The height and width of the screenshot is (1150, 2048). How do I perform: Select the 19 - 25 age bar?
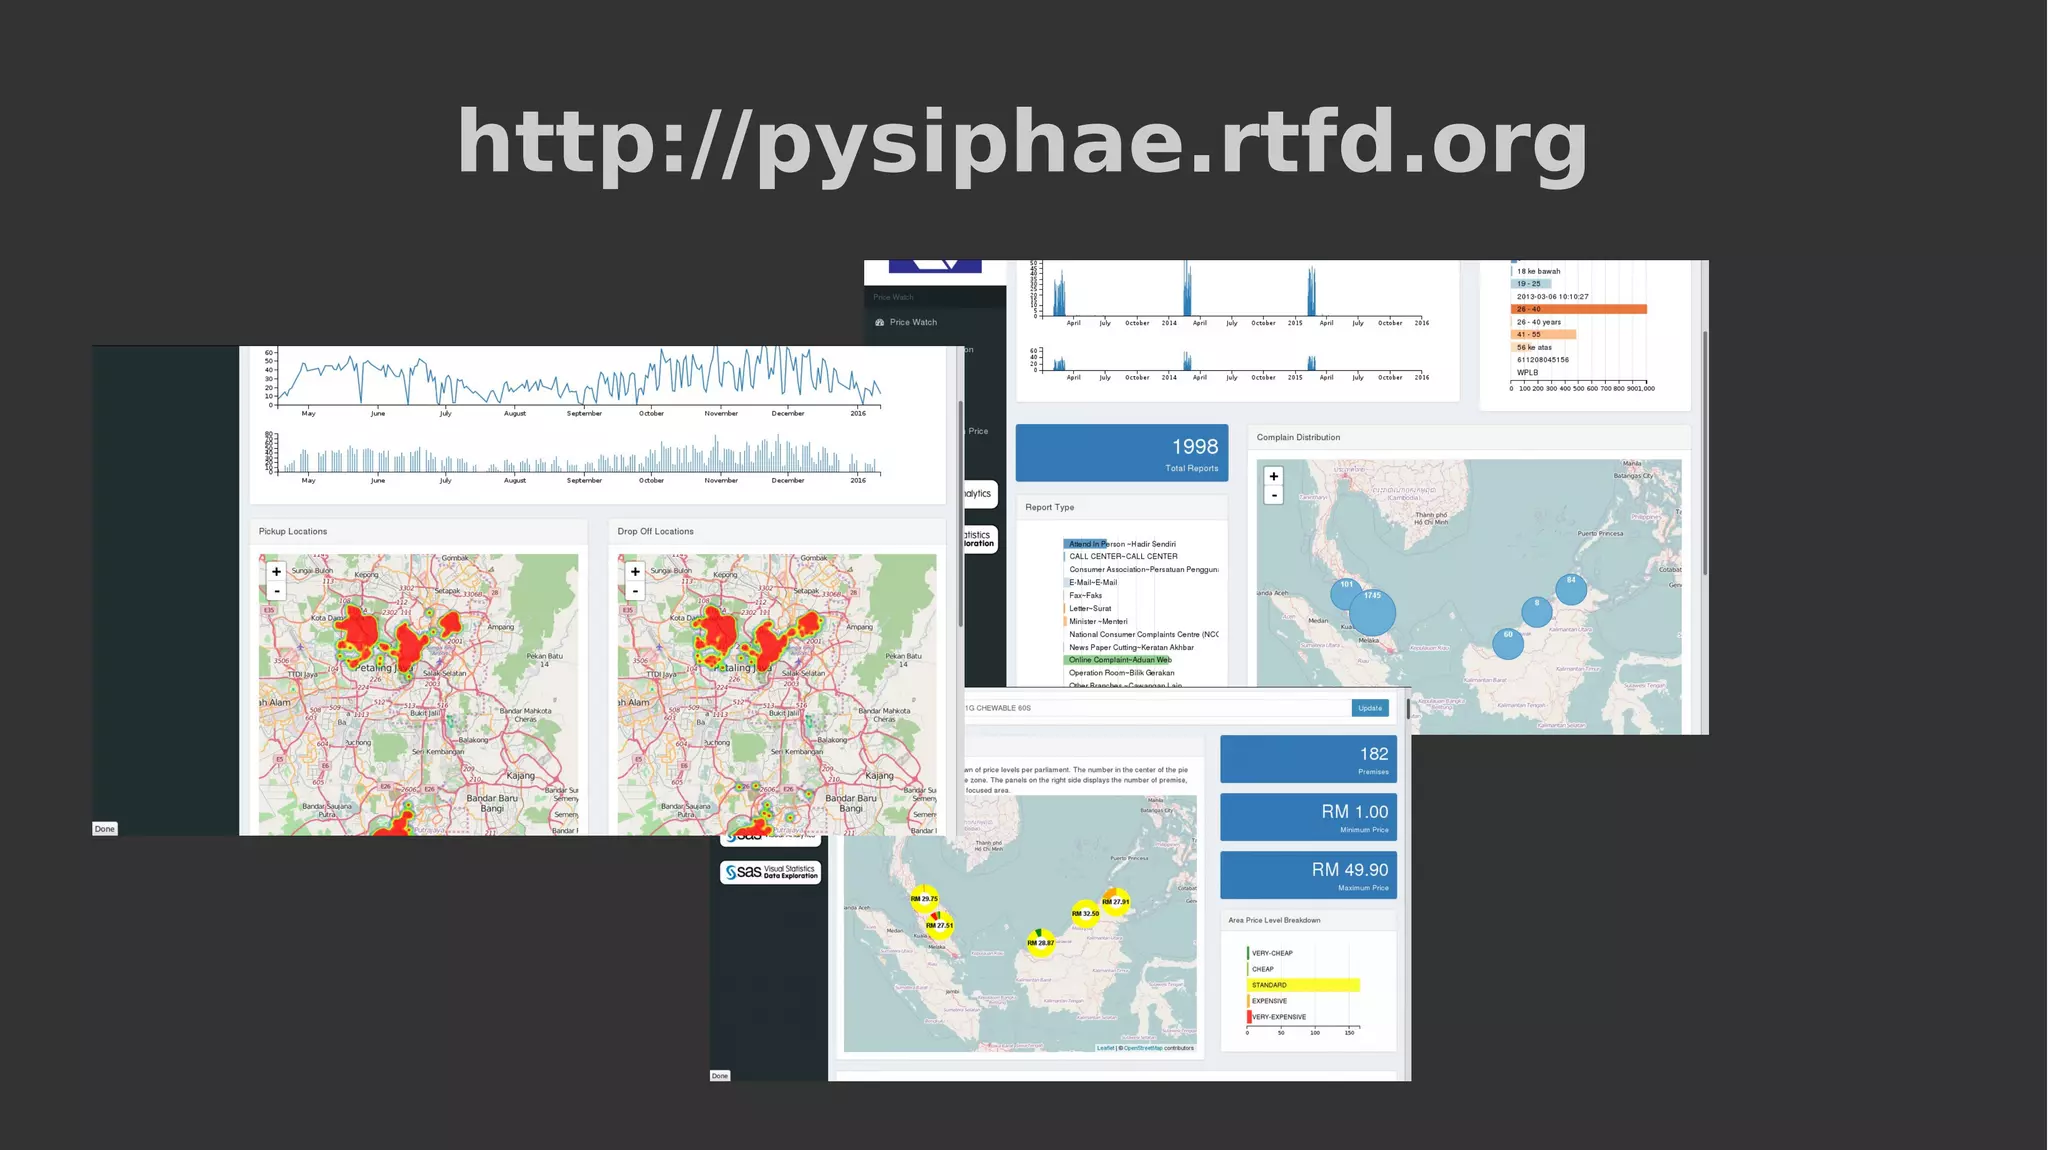pos(1531,284)
